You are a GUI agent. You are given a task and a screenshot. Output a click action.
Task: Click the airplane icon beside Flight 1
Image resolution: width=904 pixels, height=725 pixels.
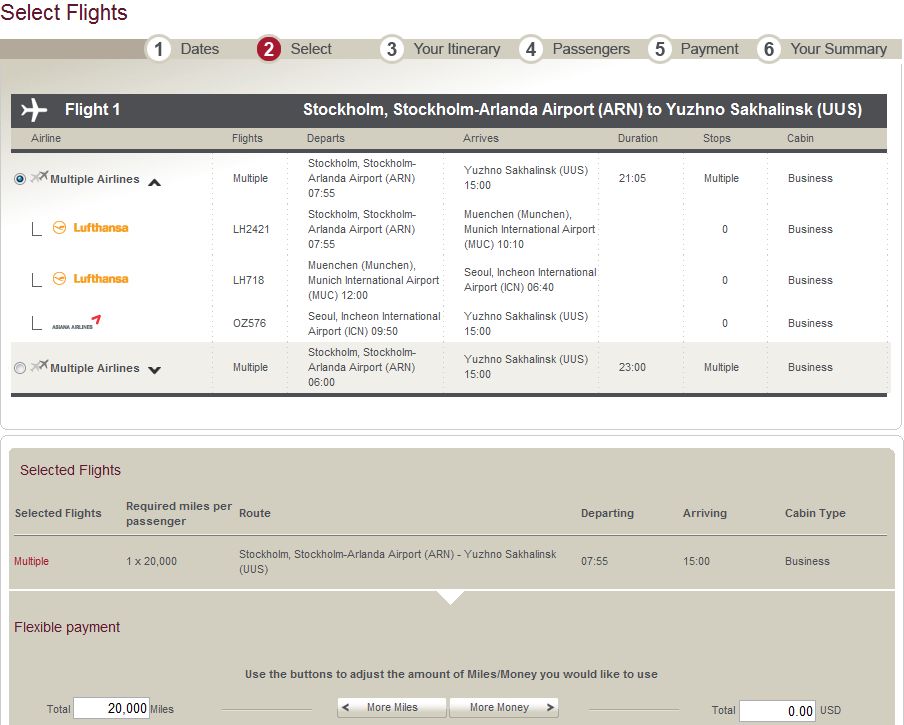[x=34, y=110]
